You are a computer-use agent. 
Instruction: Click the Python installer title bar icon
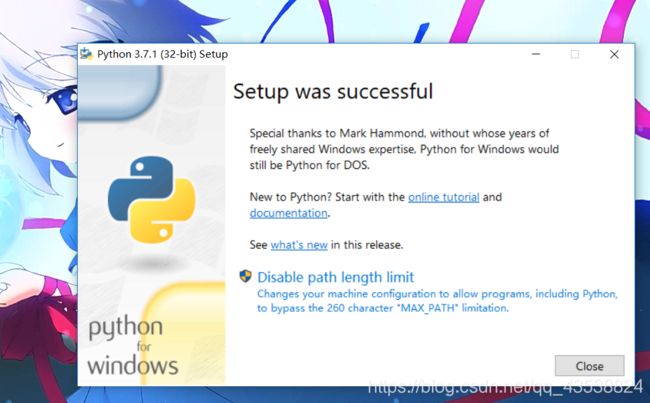86,54
